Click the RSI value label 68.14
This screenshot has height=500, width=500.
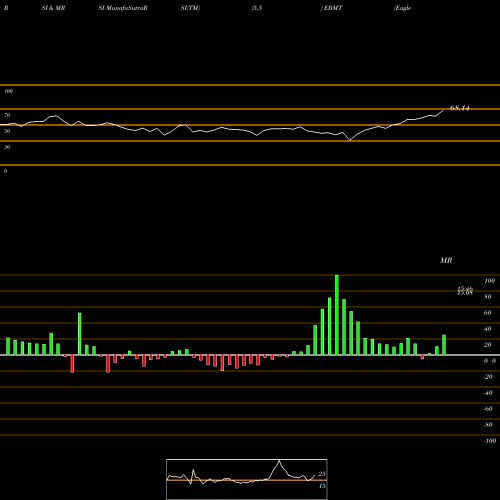click(460, 108)
